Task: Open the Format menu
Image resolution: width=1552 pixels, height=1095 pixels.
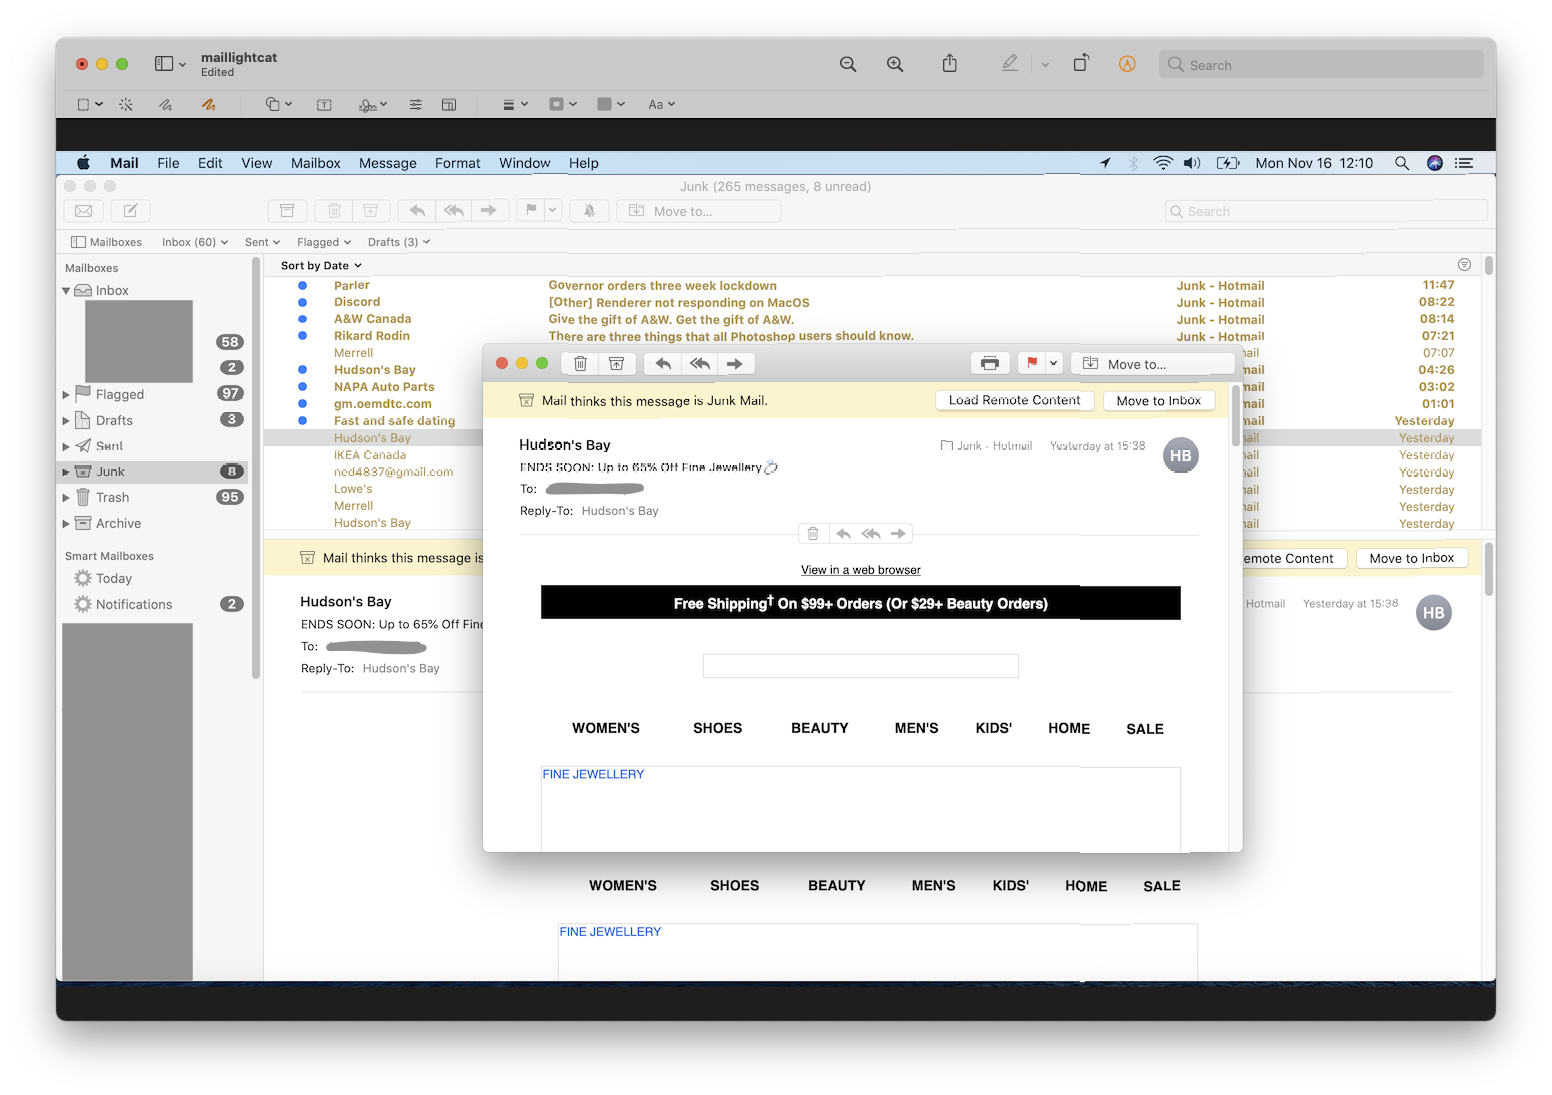Action: (458, 163)
